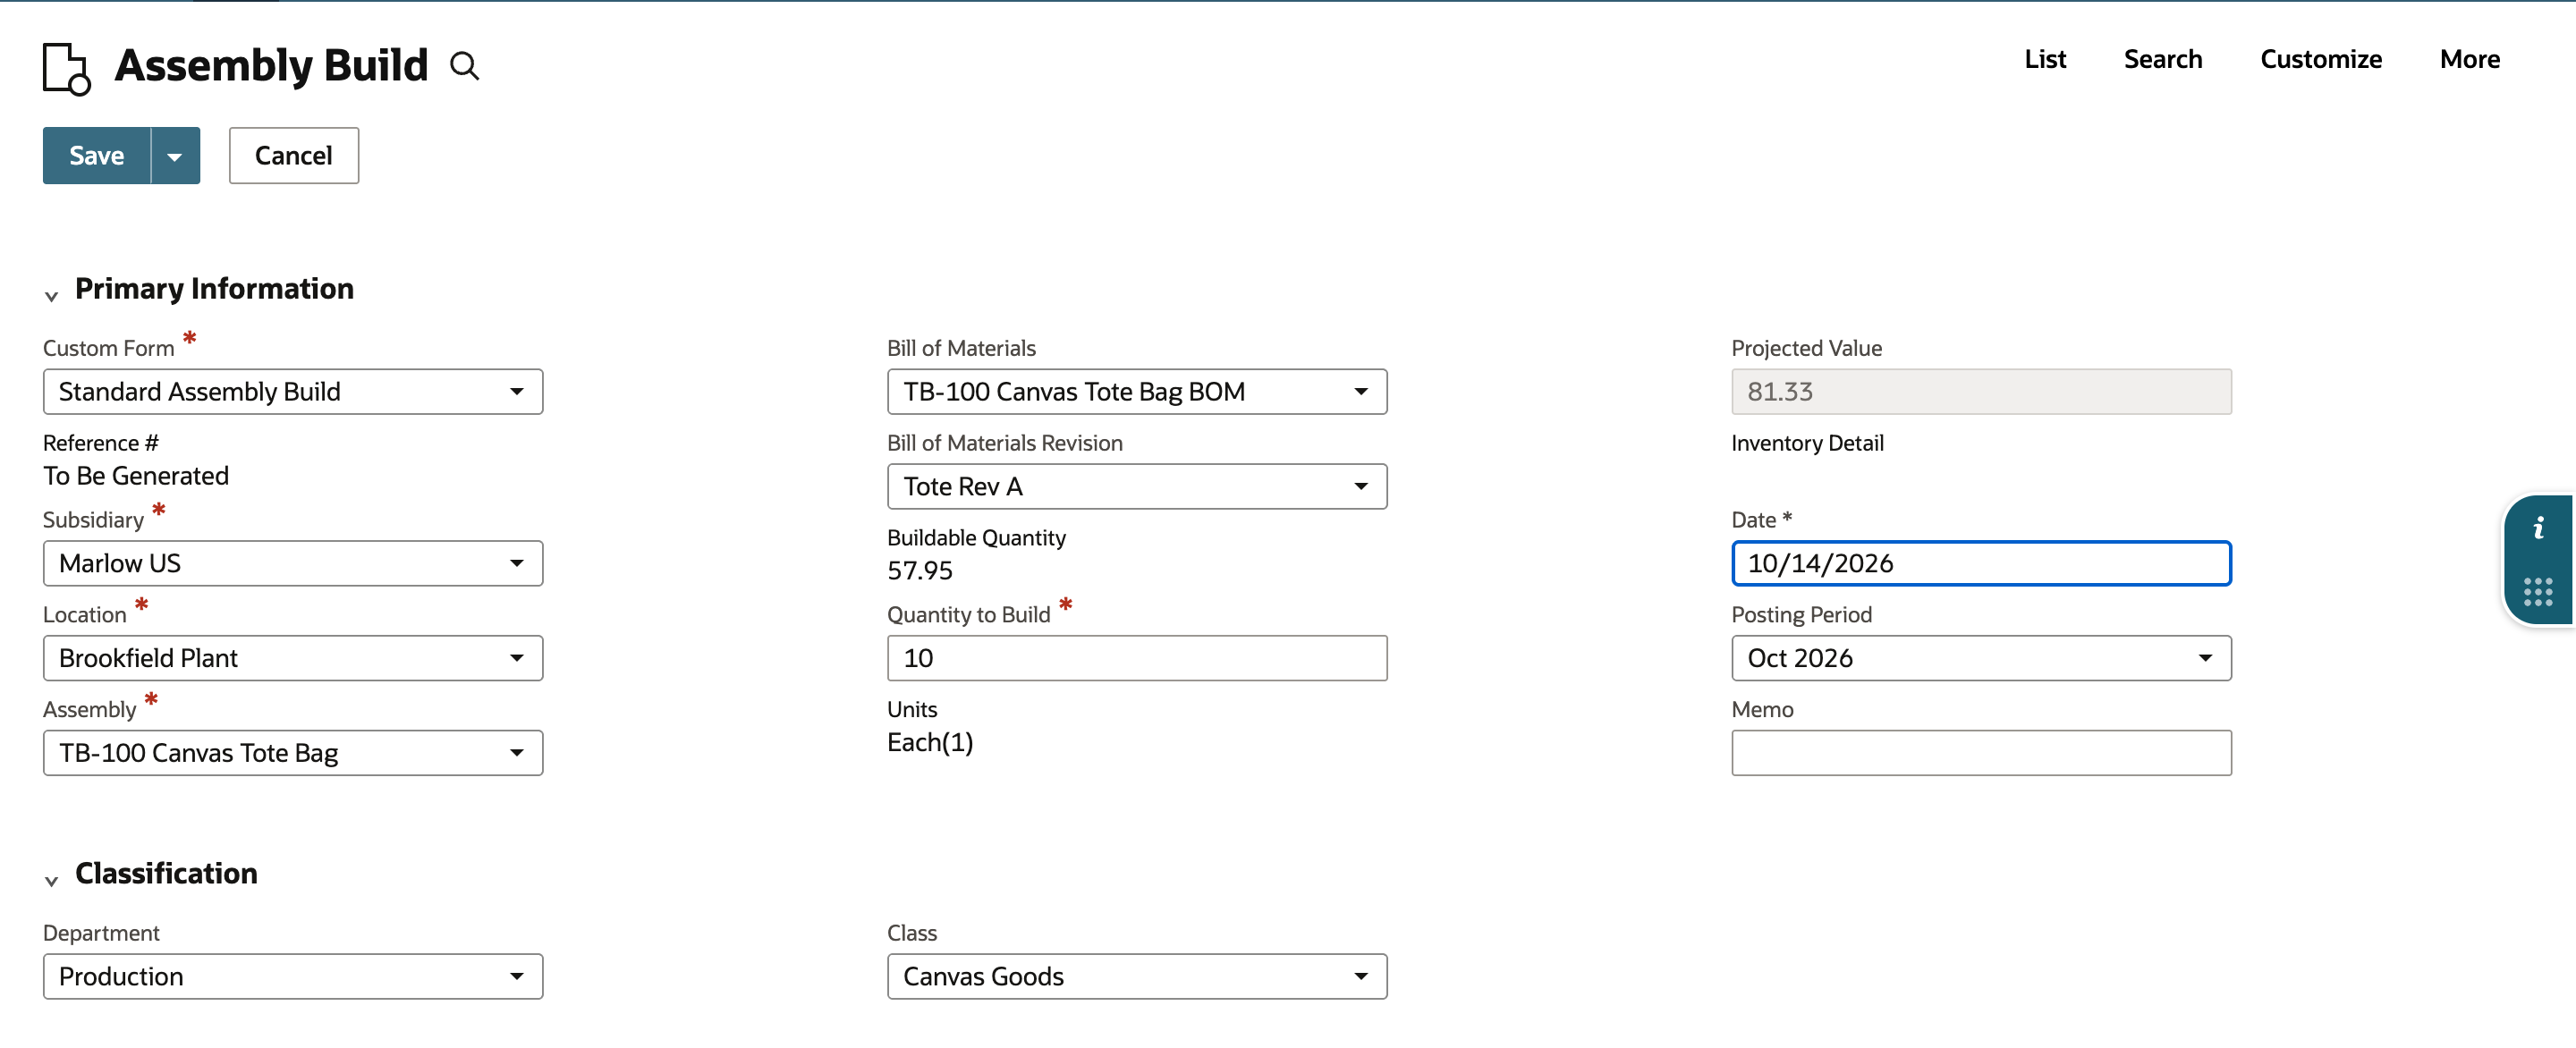Click the Classification heading text
Image resolution: width=2576 pixels, height=1048 pixels.
(166, 874)
